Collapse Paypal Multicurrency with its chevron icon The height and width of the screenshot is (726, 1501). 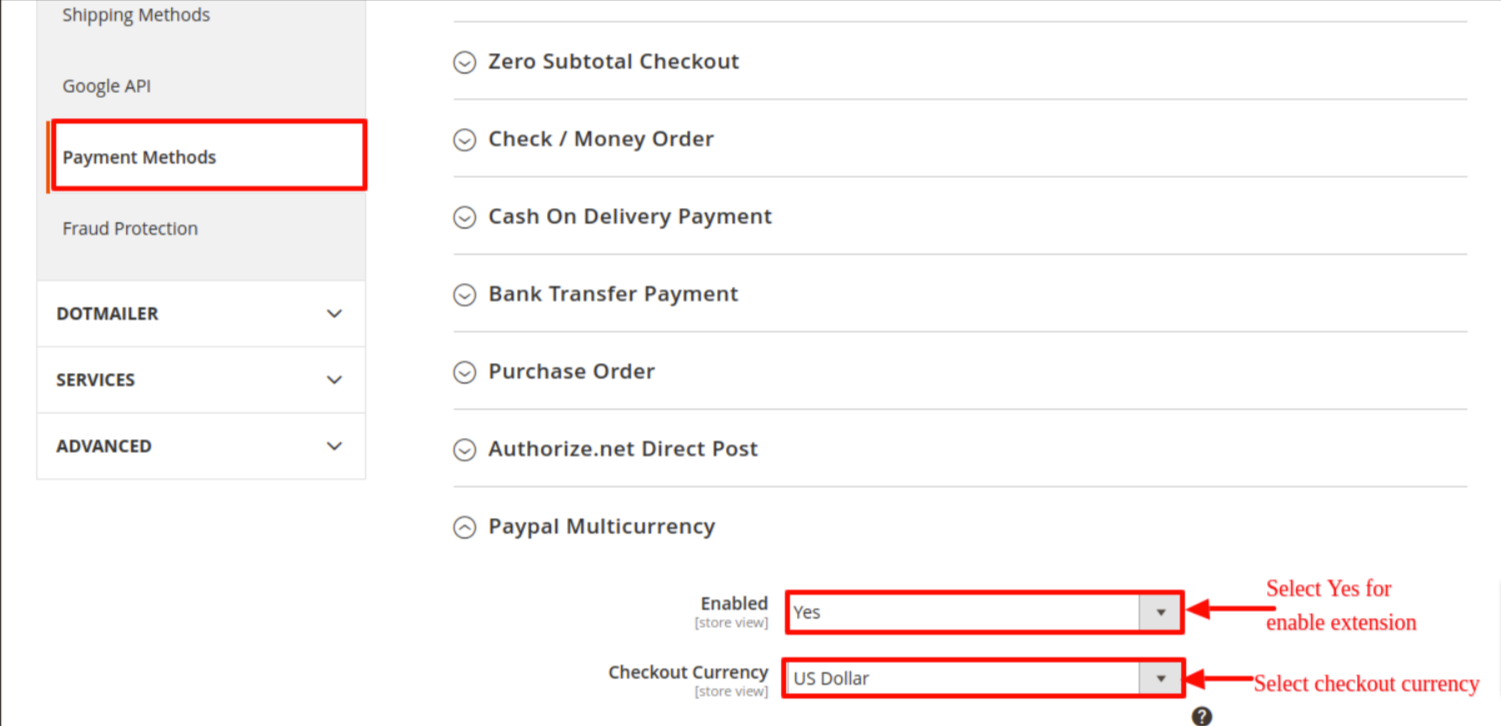(464, 527)
